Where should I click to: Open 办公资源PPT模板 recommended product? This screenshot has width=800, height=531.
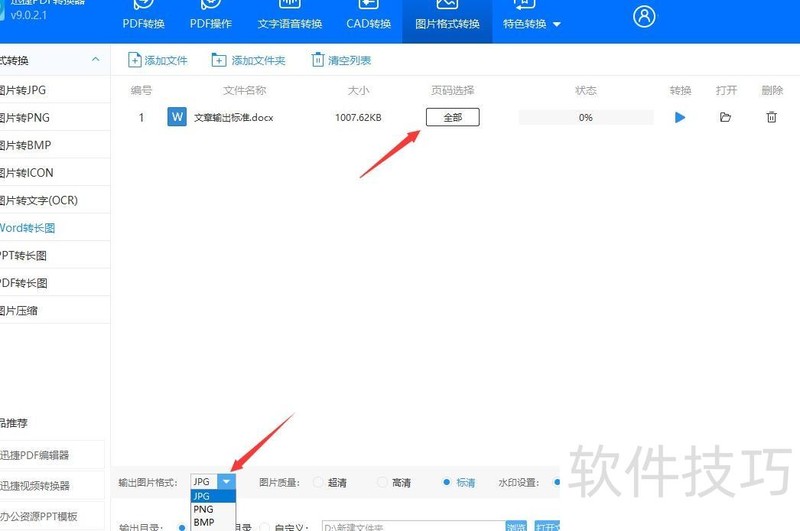[x=52, y=516]
